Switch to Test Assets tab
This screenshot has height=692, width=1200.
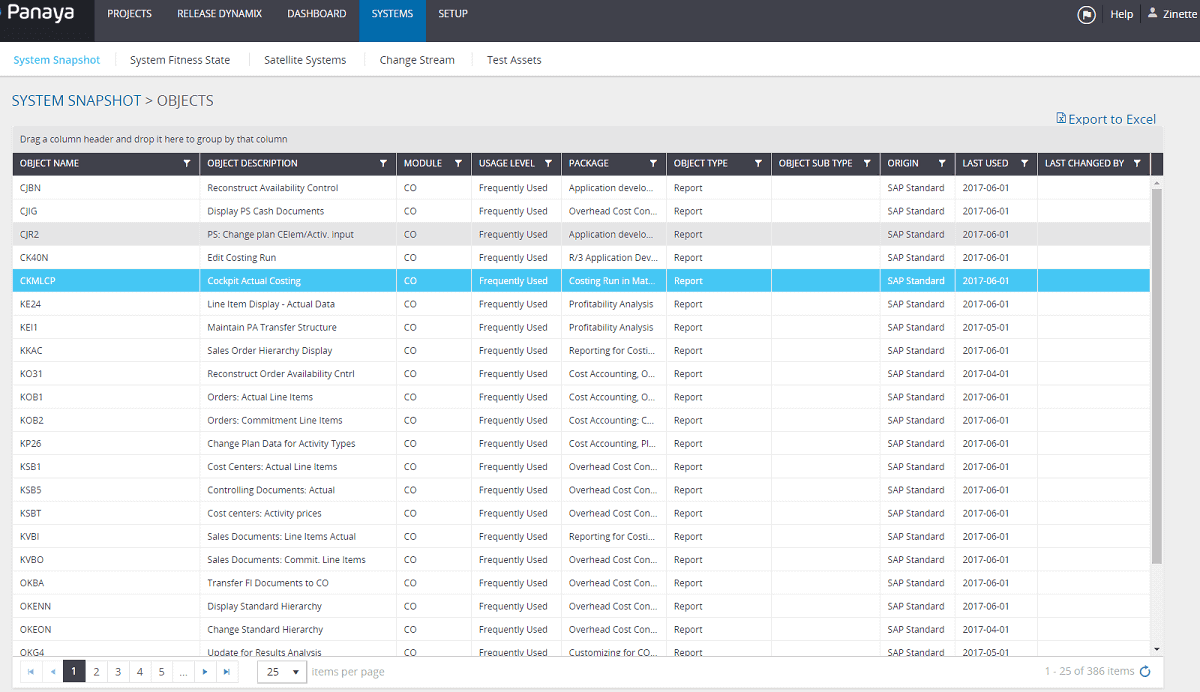514,60
